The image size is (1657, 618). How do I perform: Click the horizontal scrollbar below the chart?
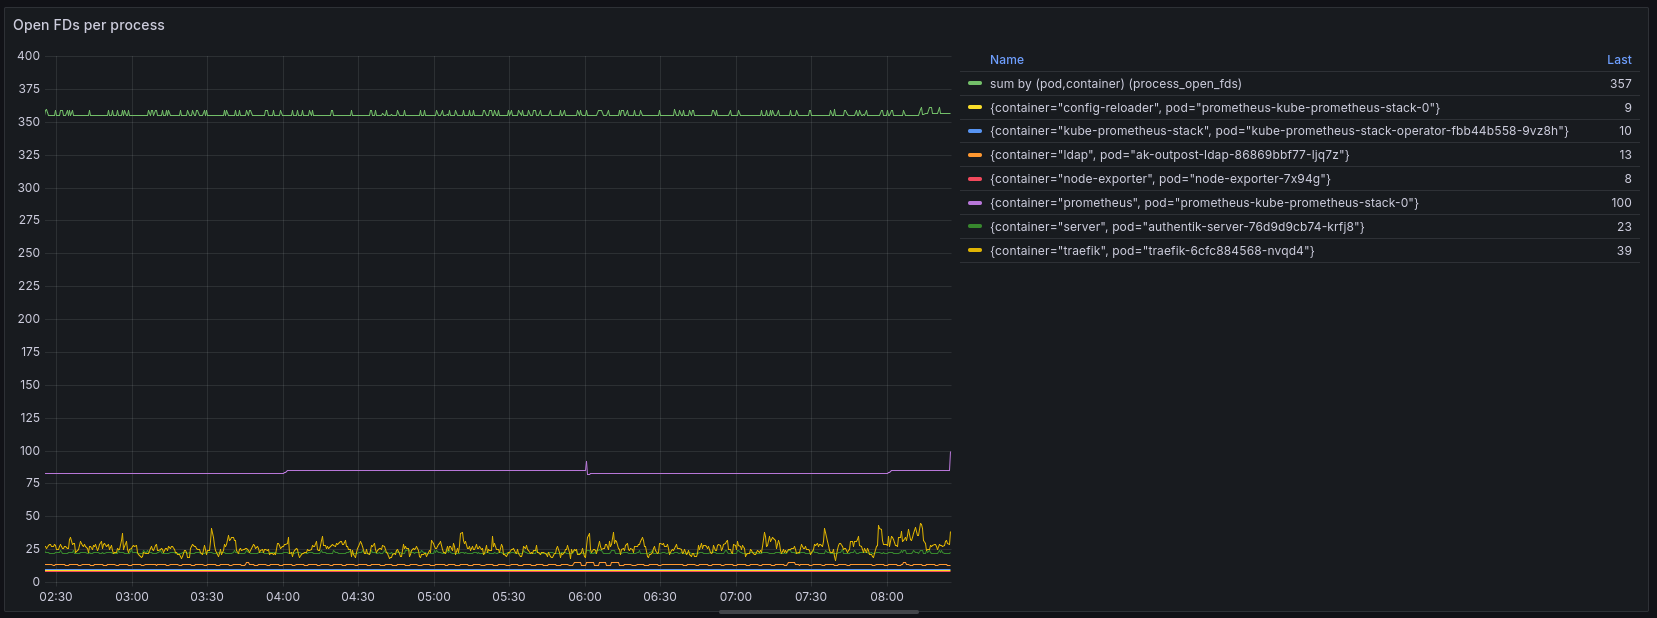tap(818, 612)
